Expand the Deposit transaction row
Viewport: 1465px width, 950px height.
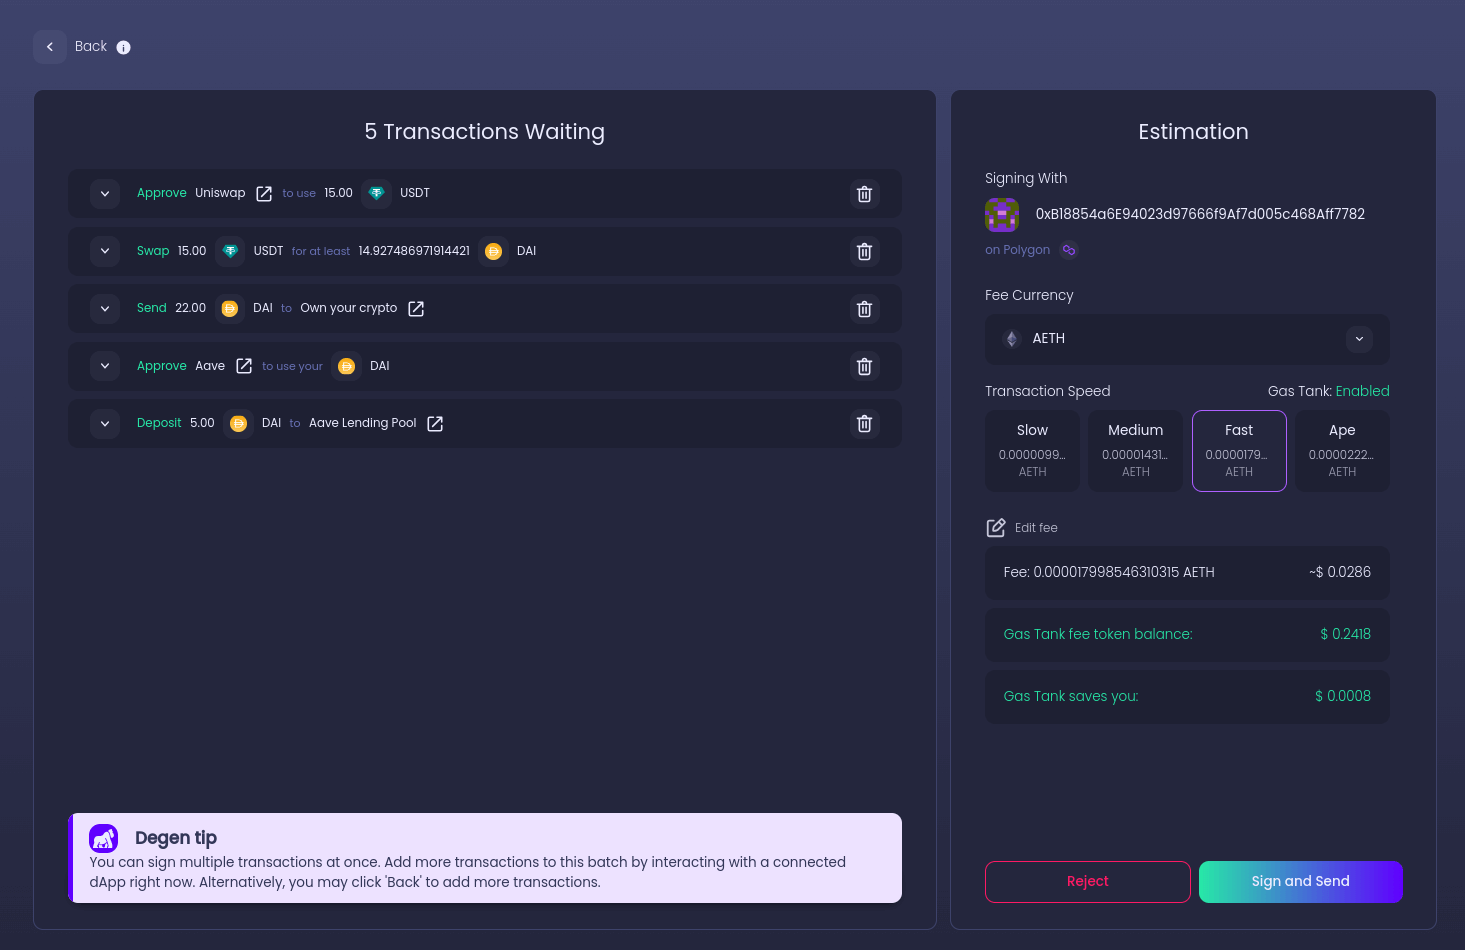104,423
